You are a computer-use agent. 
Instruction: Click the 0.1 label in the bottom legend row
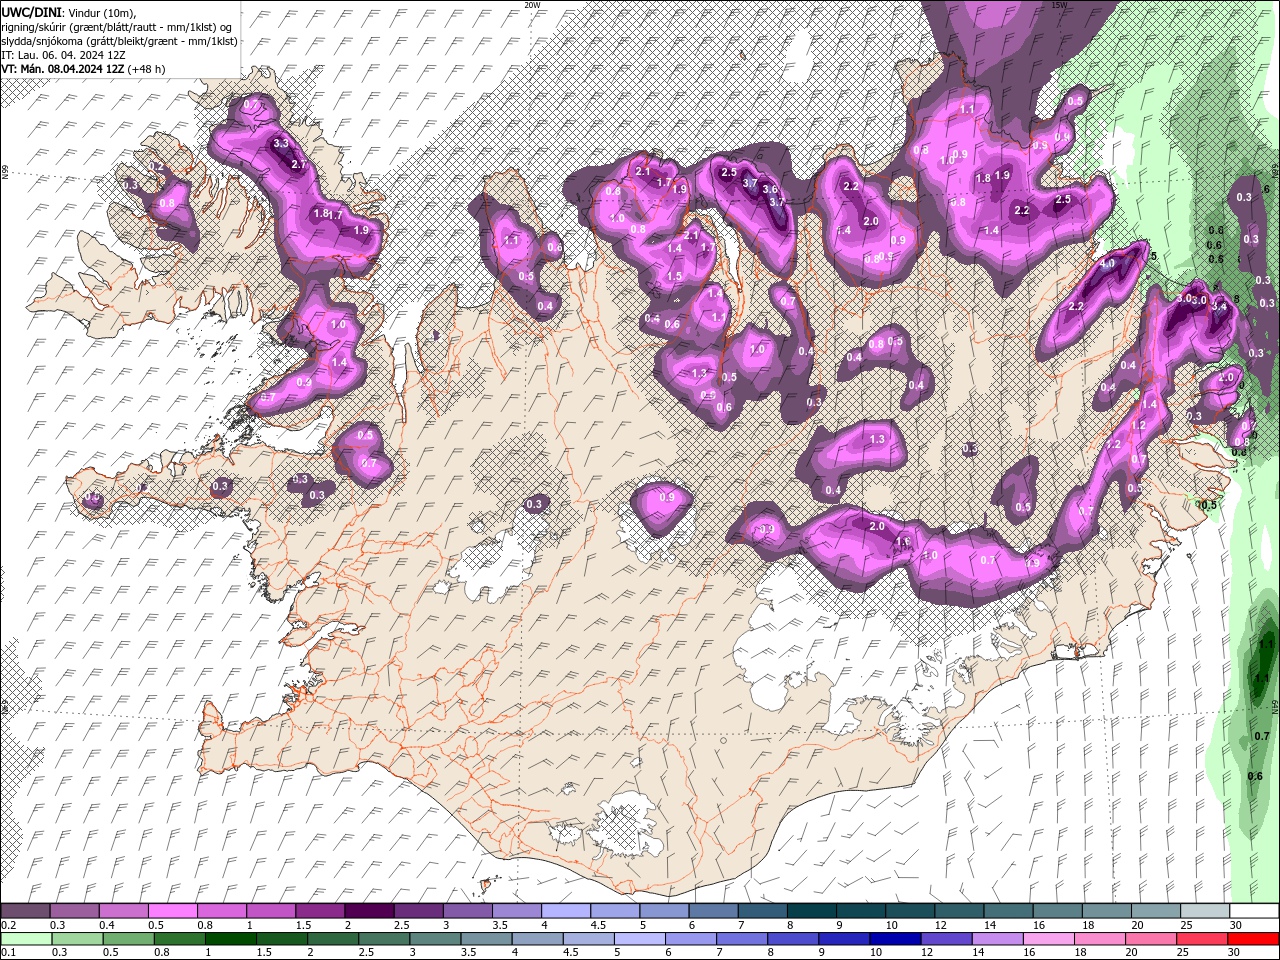coord(10,953)
